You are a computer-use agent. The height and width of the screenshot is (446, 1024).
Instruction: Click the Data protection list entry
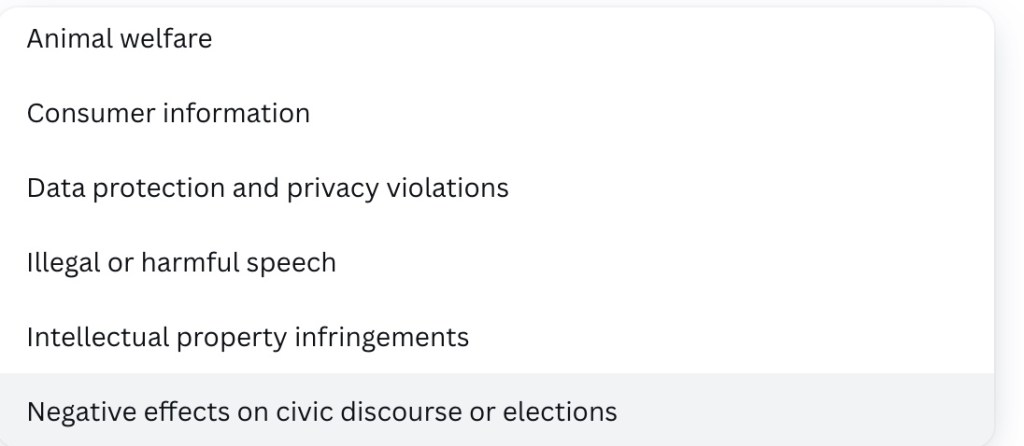[268, 188]
